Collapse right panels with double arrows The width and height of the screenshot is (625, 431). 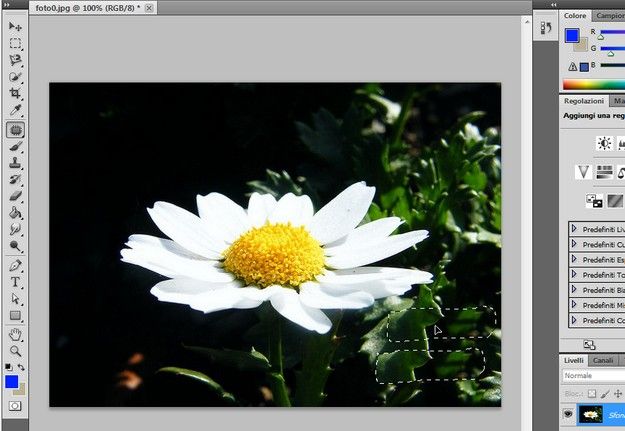(554, 4)
